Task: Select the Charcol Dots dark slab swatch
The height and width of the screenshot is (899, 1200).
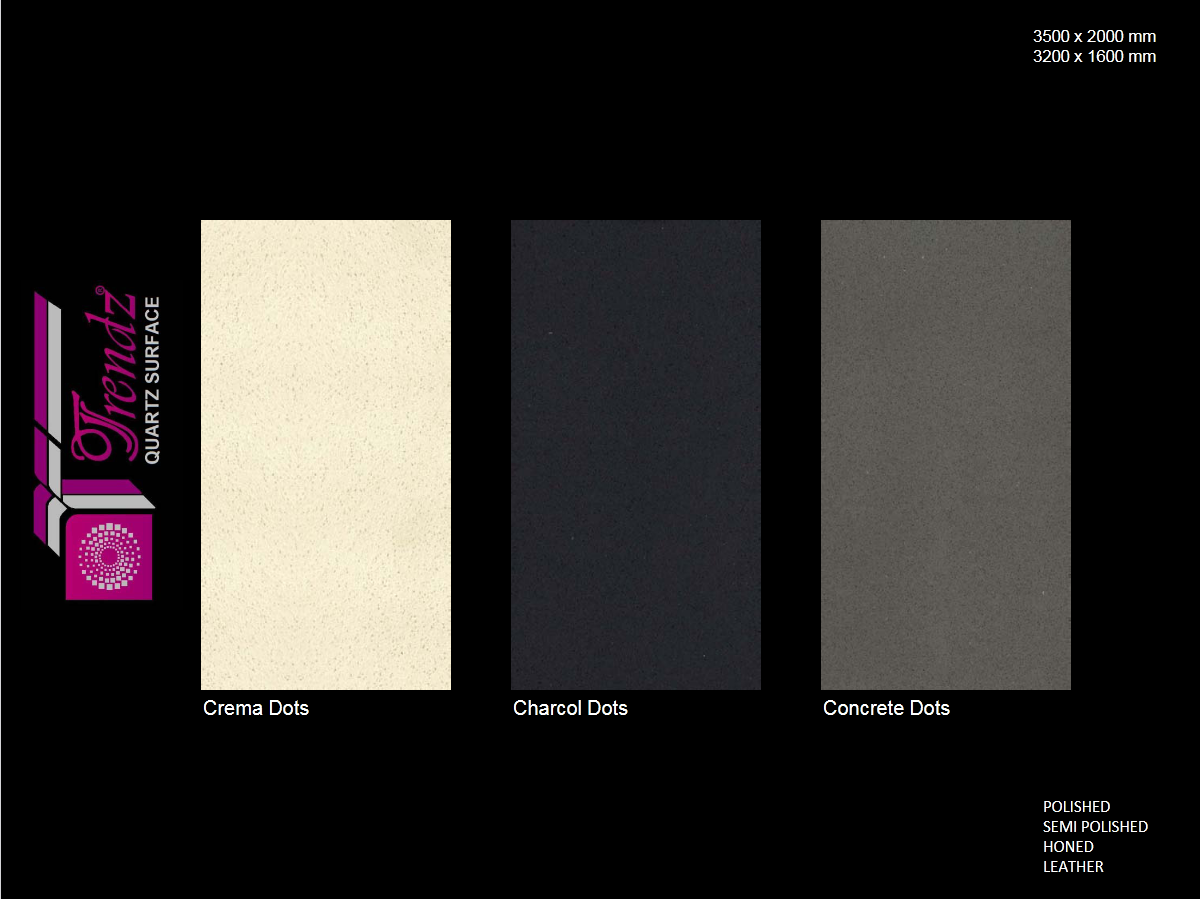Action: (x=635, y=454)
